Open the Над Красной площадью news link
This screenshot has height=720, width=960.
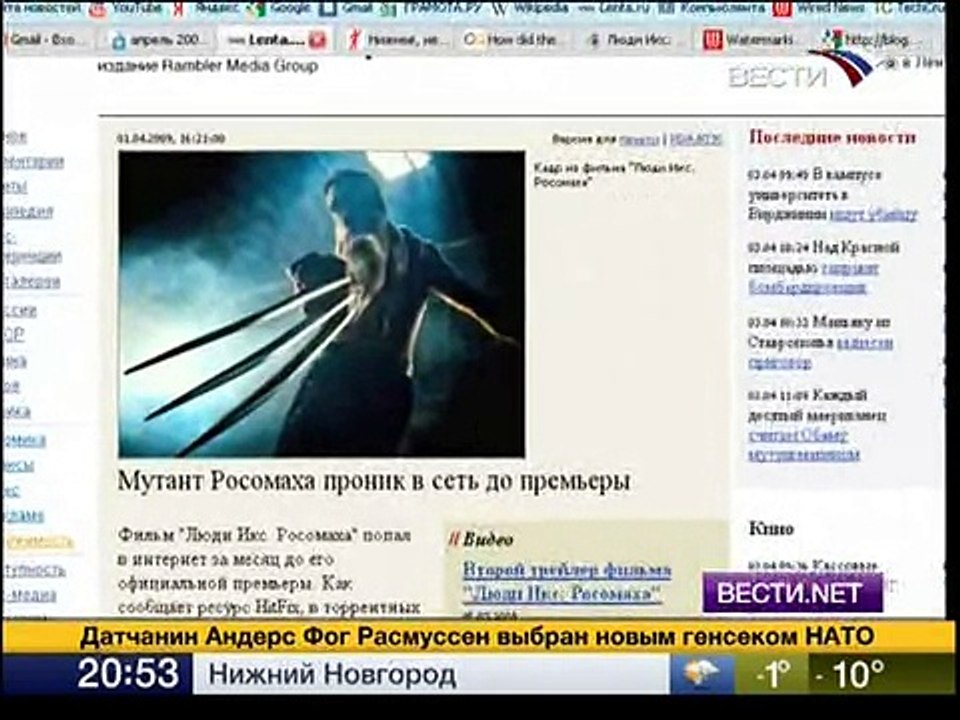(813, 277)
